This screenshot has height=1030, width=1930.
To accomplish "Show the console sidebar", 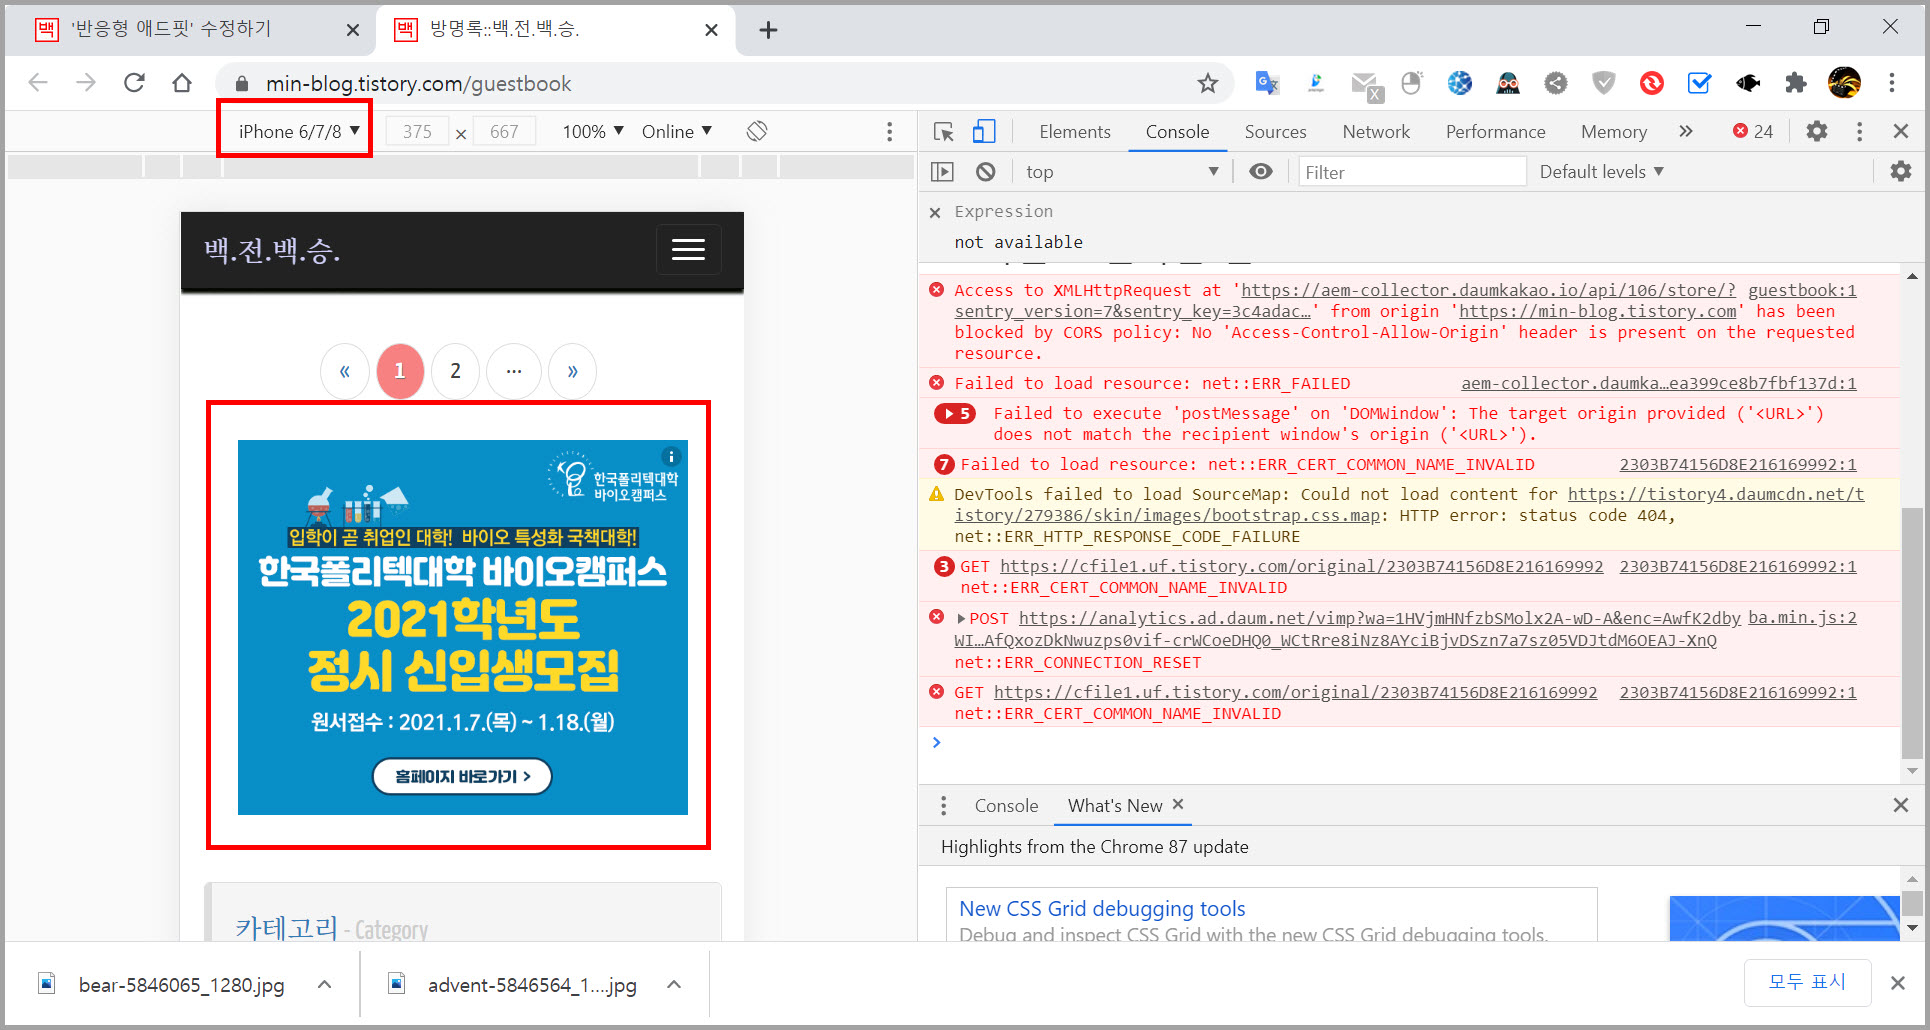I will 942,172.
